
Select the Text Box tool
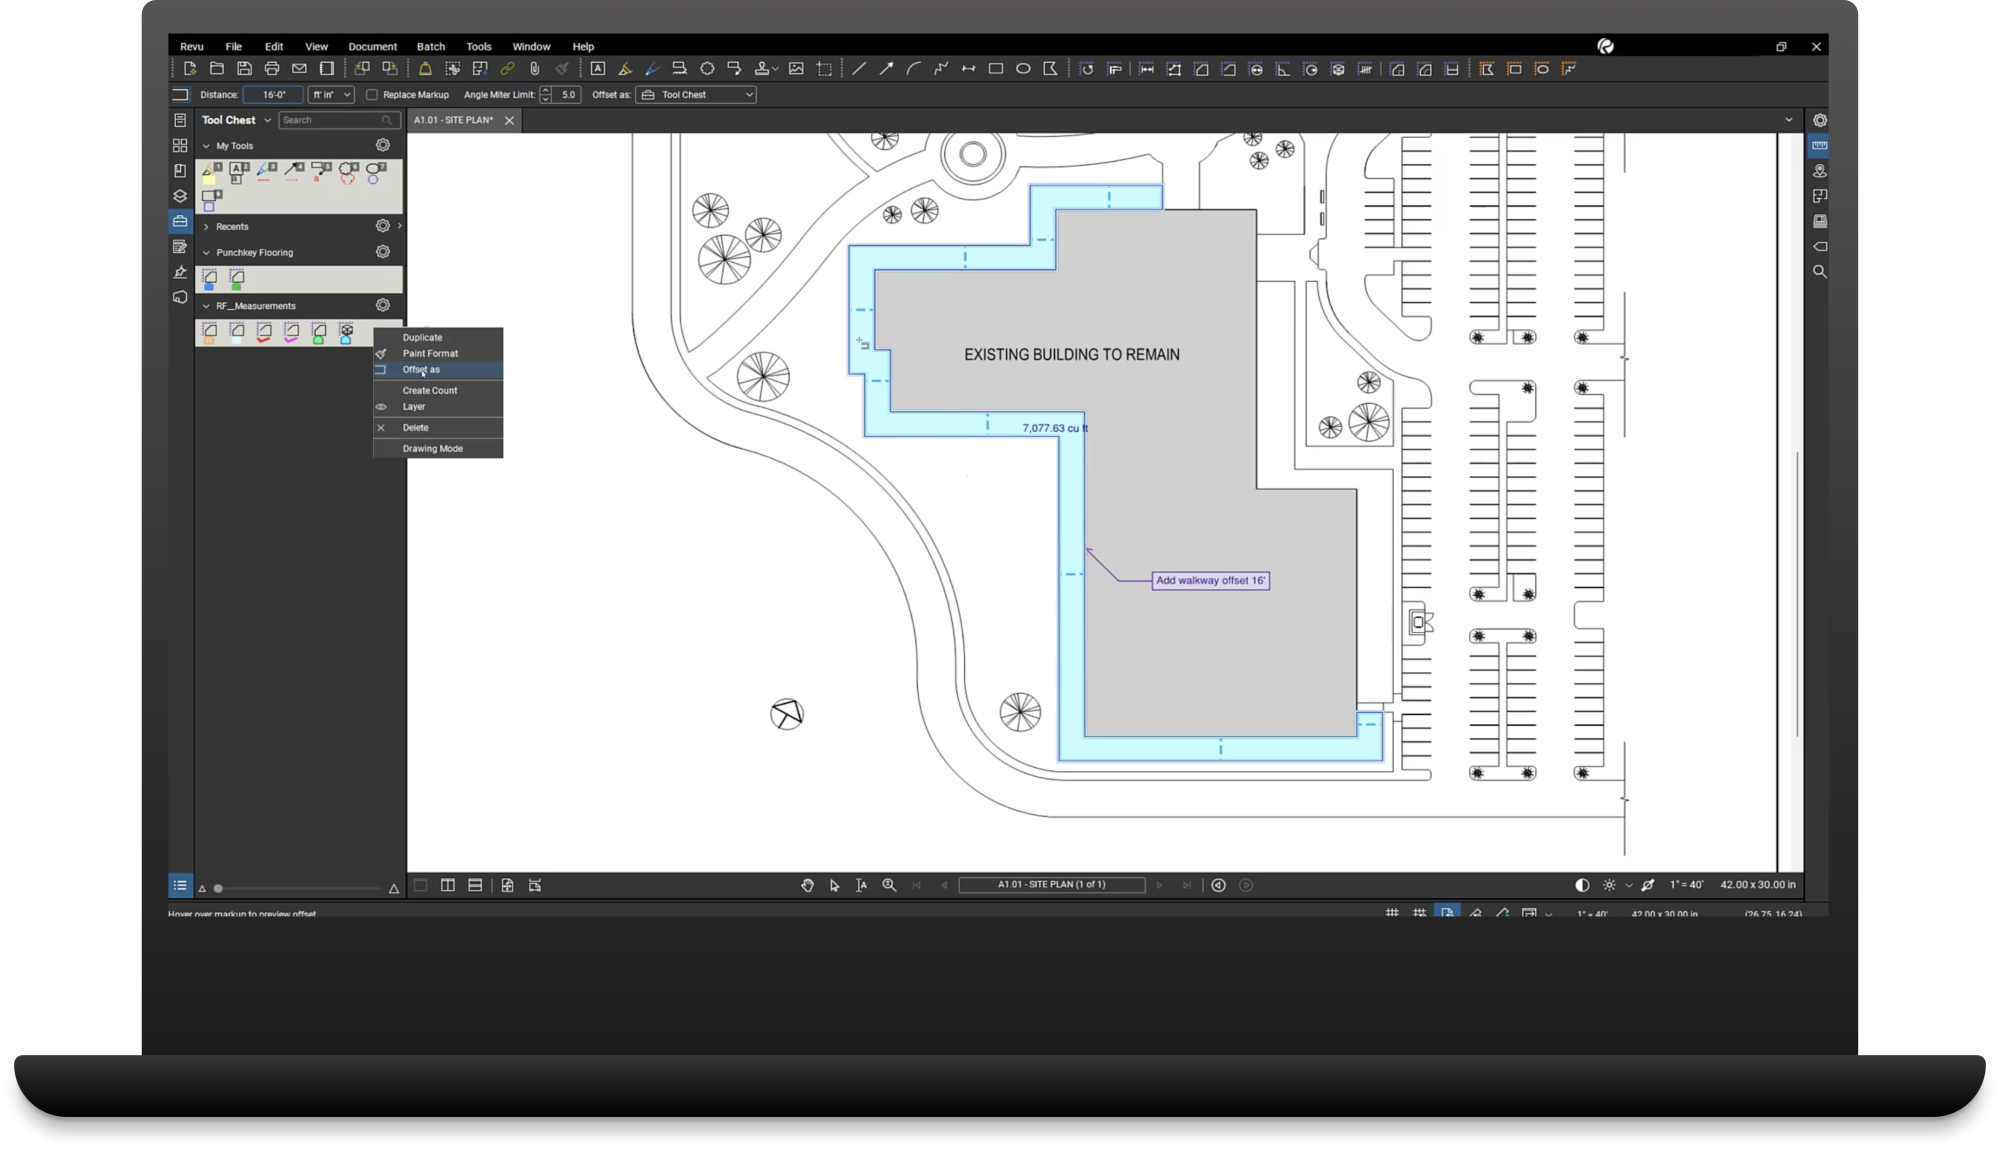(598, 69)
